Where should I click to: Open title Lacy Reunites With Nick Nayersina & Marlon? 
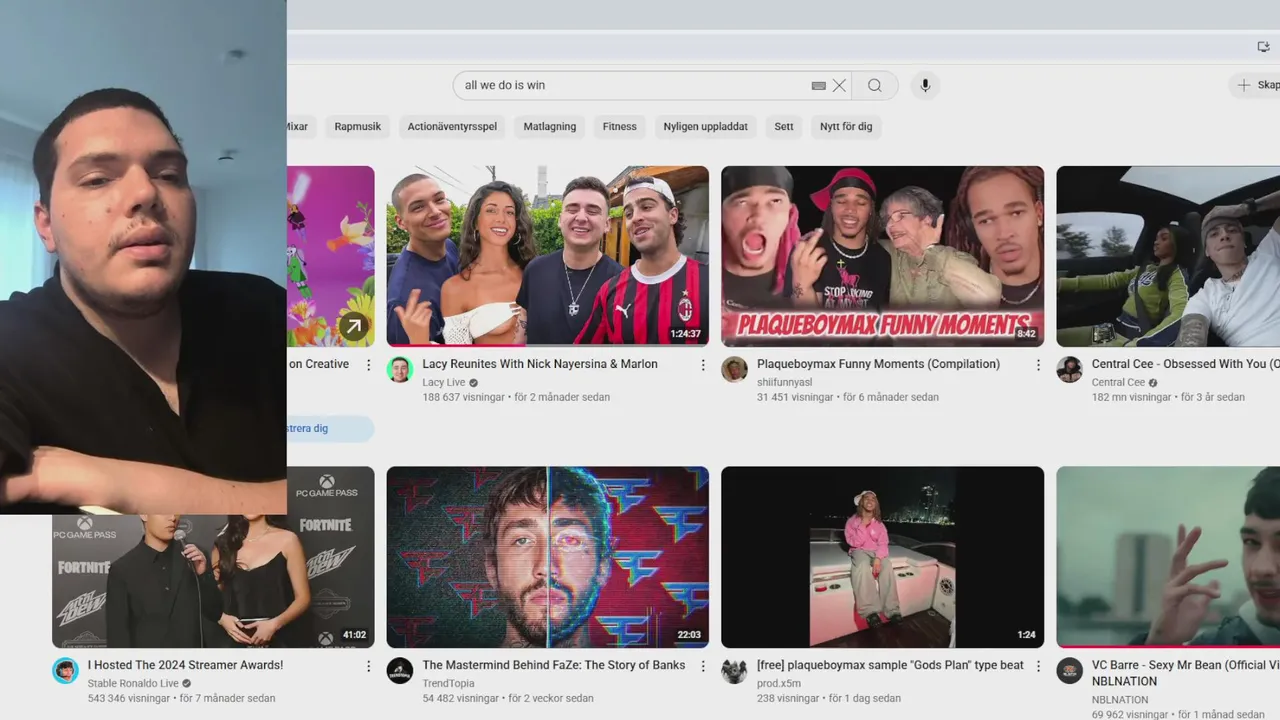point(540,364)
